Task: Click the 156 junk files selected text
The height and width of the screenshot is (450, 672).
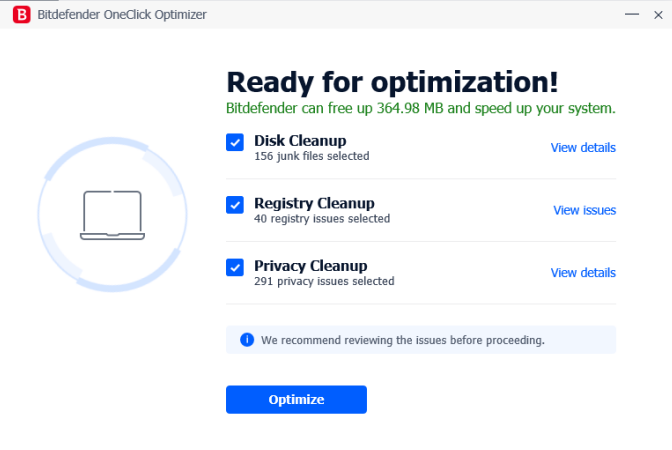Action: [x=312, y=156]
